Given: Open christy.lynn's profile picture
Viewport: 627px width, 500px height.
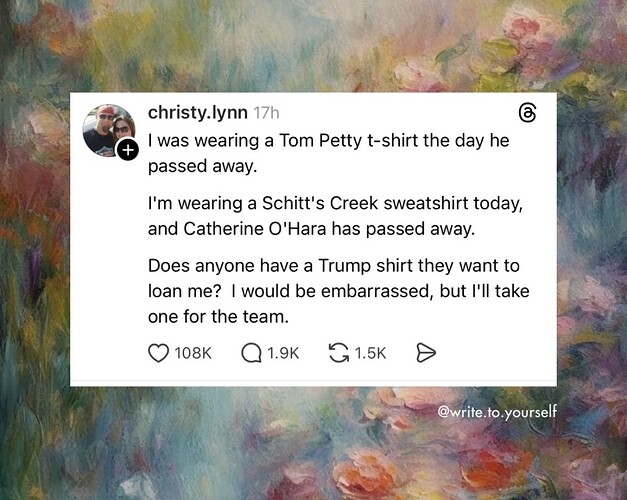Looking at the screenshot, I should click(x=108, y=130).
